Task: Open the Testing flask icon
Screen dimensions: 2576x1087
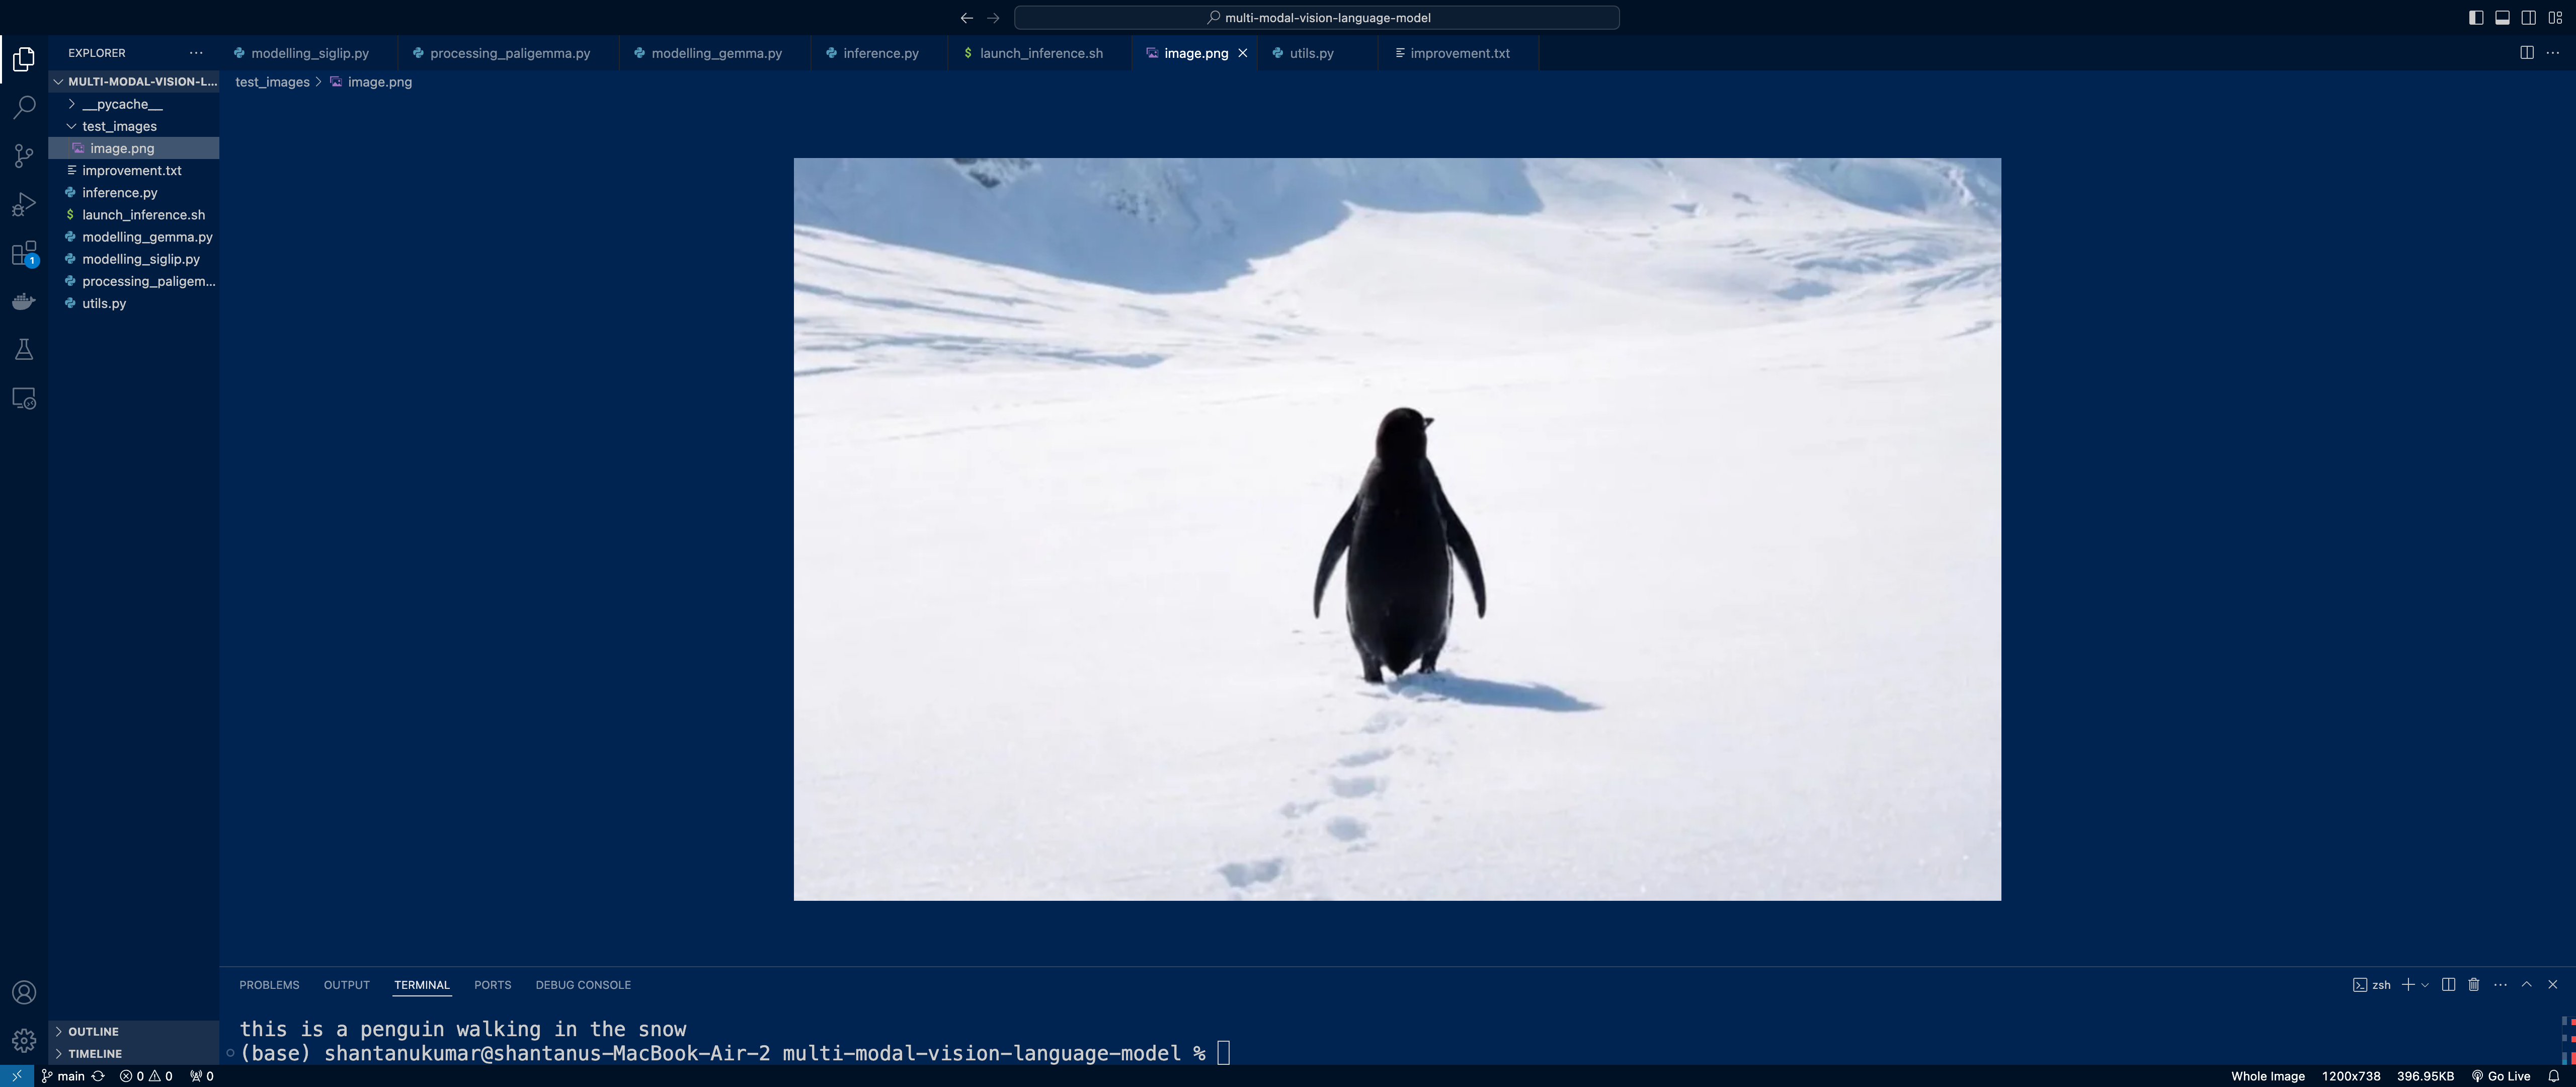Action: pos(24,350)
